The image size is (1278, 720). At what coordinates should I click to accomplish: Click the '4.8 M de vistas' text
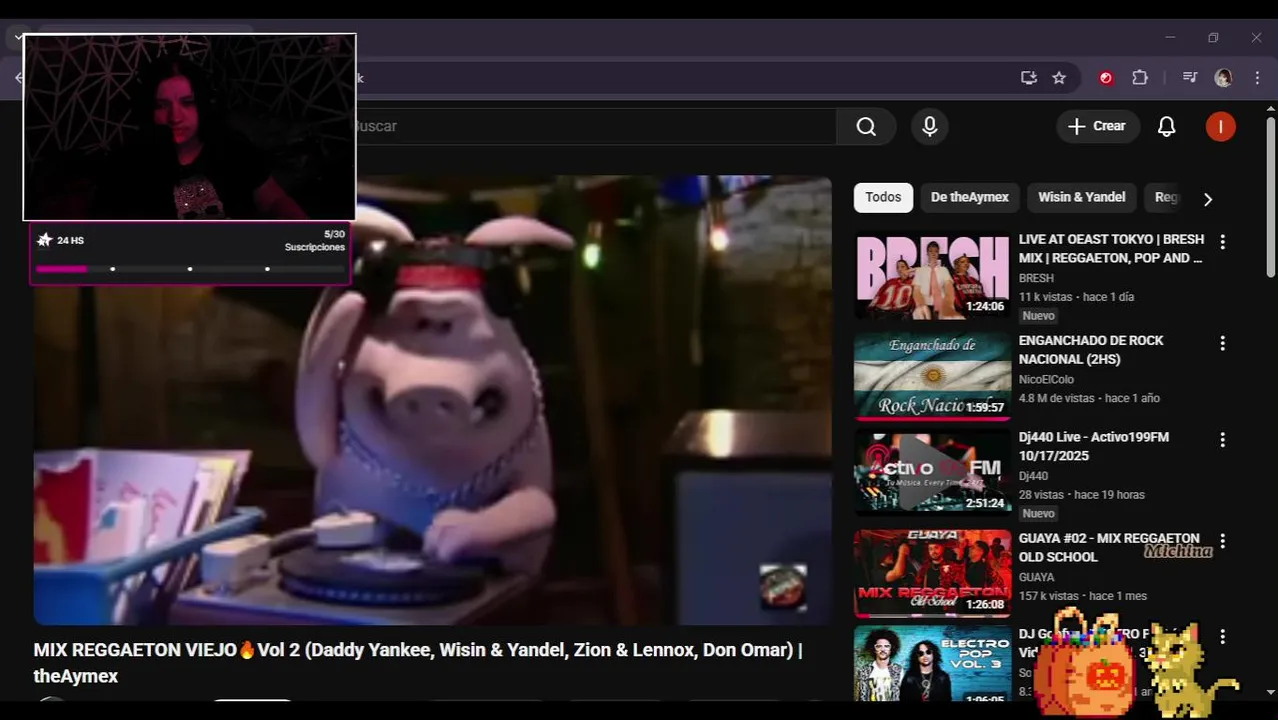(1057, 398)
